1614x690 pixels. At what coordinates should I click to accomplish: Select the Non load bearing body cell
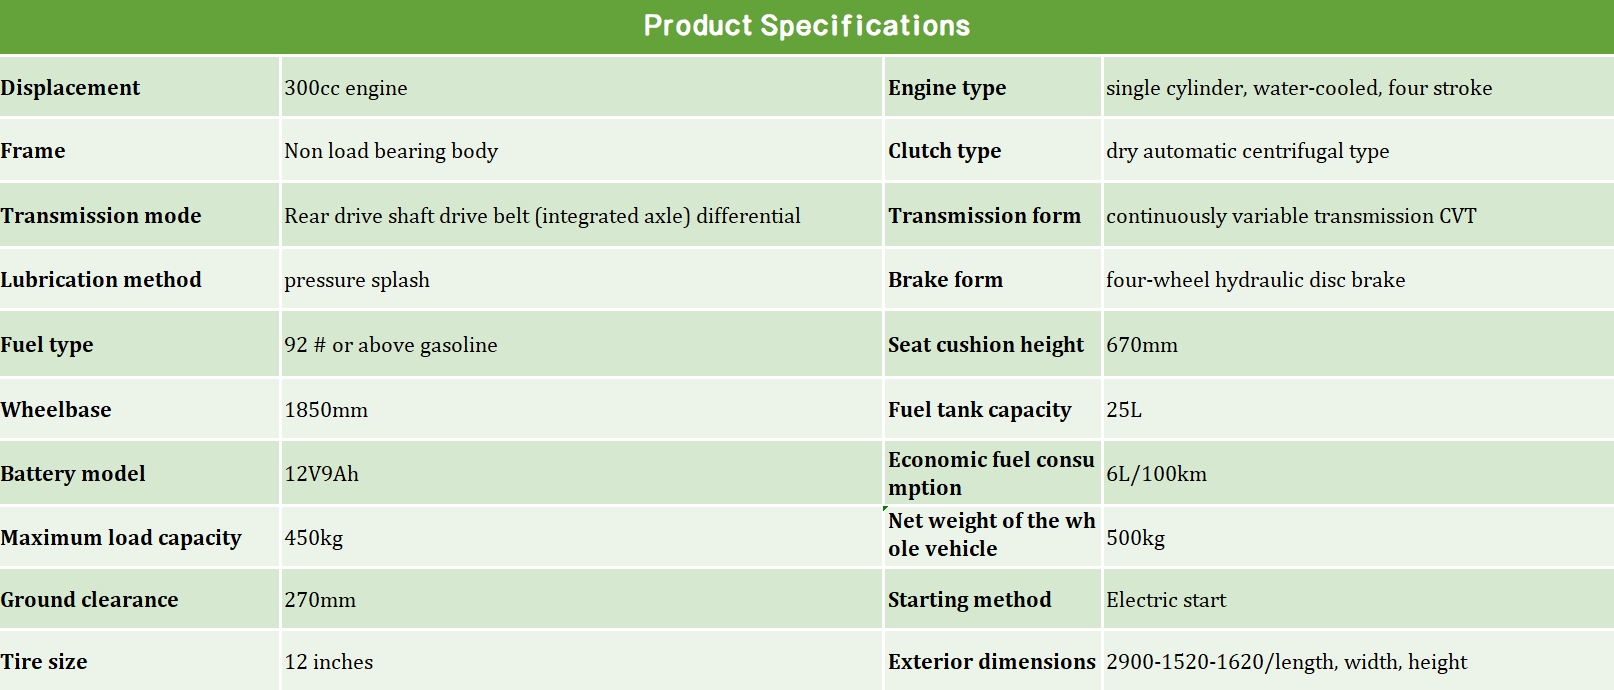(x=391, y=151)
